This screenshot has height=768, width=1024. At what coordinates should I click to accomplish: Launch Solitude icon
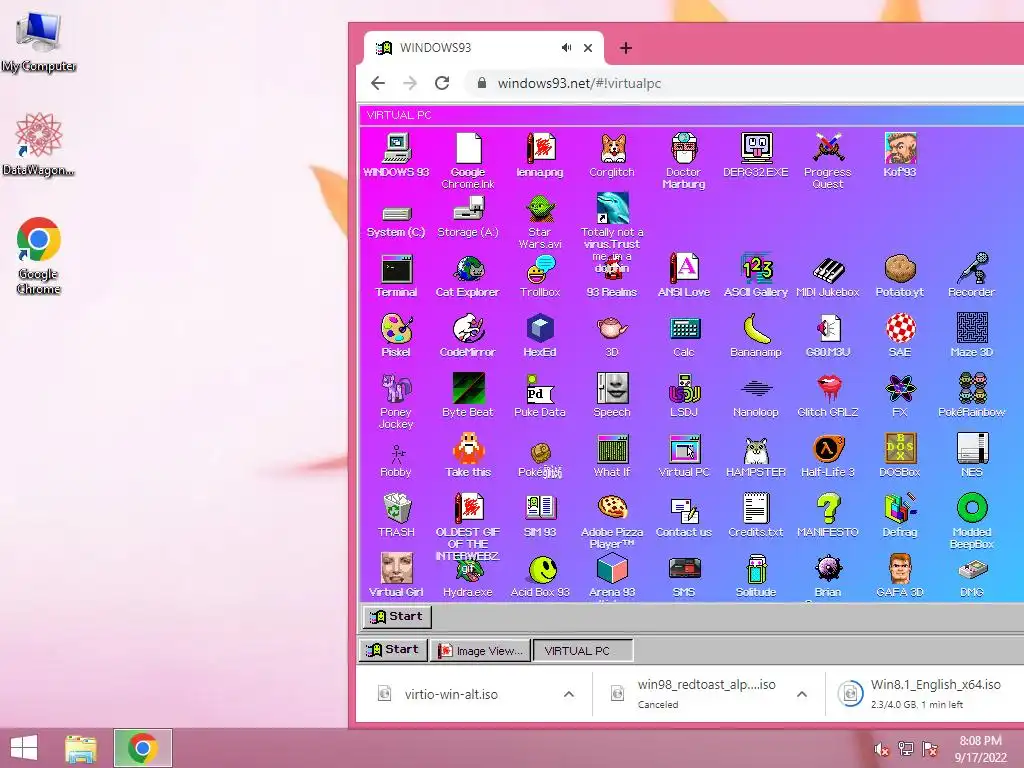(756, 576)
